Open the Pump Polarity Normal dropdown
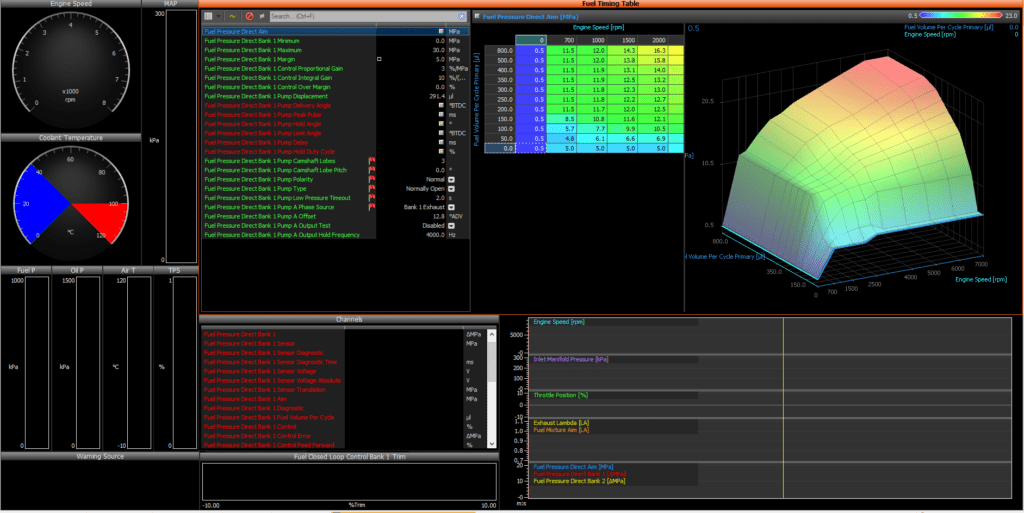 (x=451, y=179)
